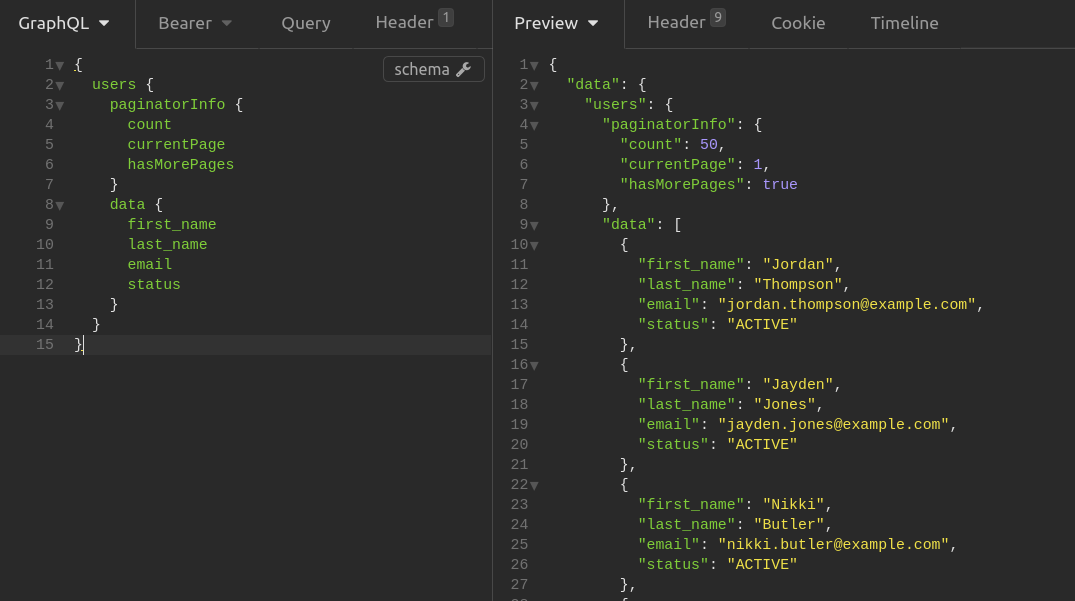Collapse response "paginatorInfo" fold arrow
The width and height of the screenshot is (1075, 601).
(x=534, y=125)
